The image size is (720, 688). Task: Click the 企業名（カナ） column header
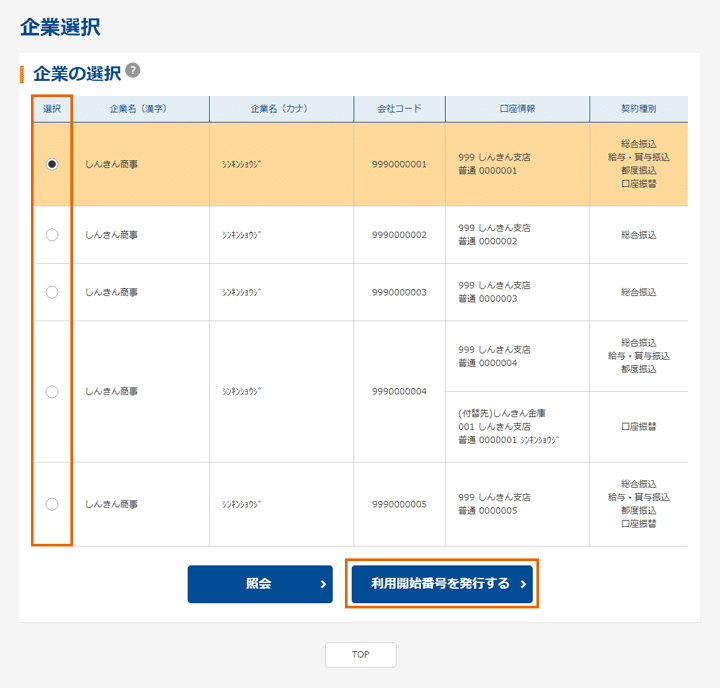281,109
